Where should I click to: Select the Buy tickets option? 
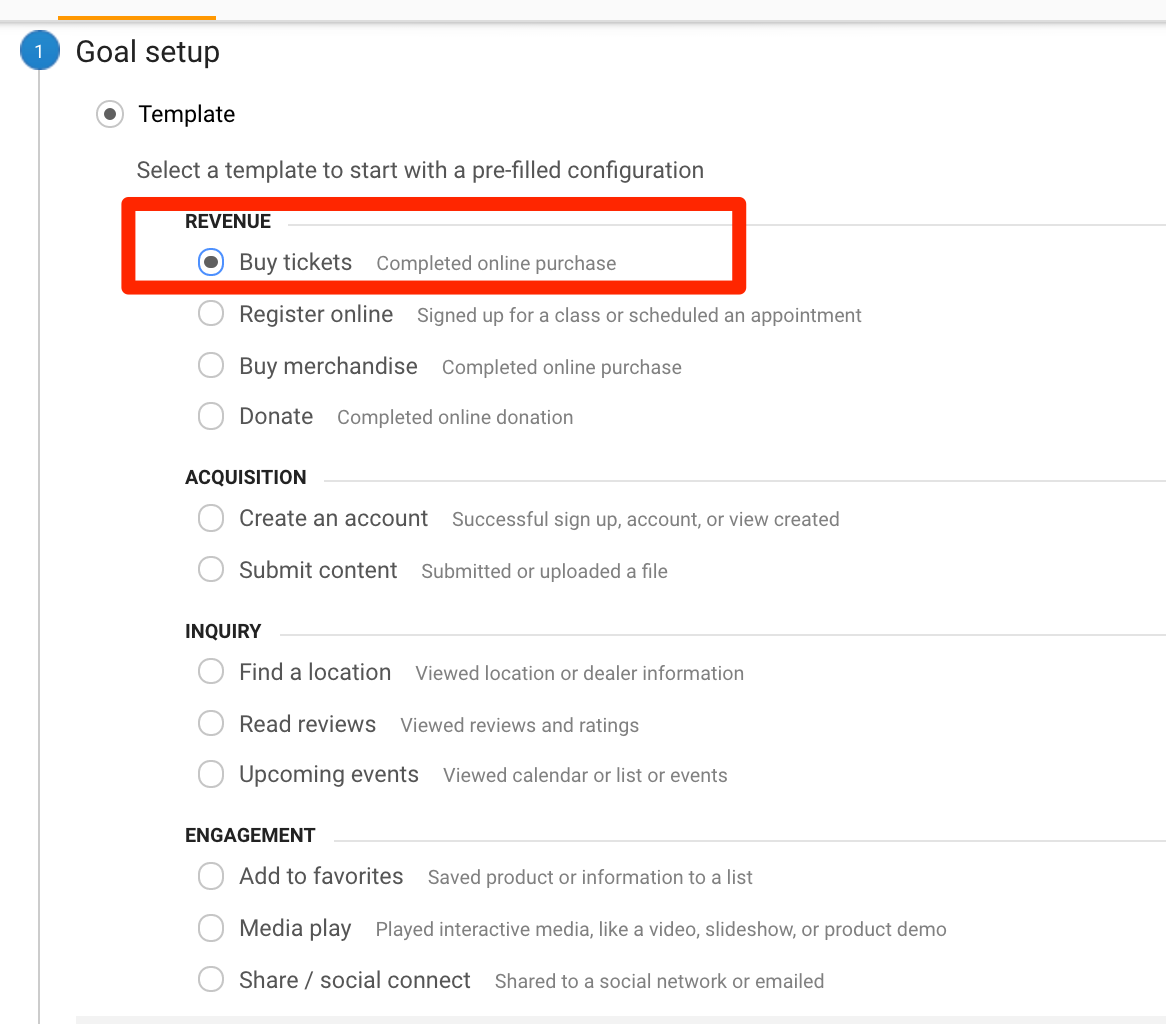[211, 262]
